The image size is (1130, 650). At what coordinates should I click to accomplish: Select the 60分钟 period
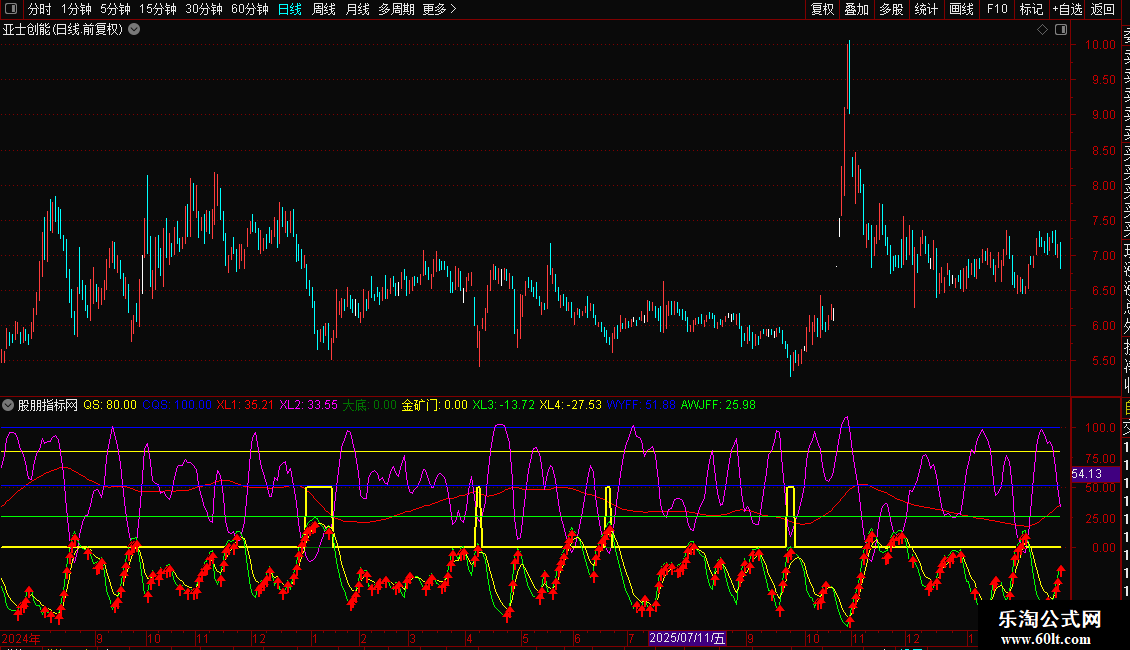(x=249, y=9)
